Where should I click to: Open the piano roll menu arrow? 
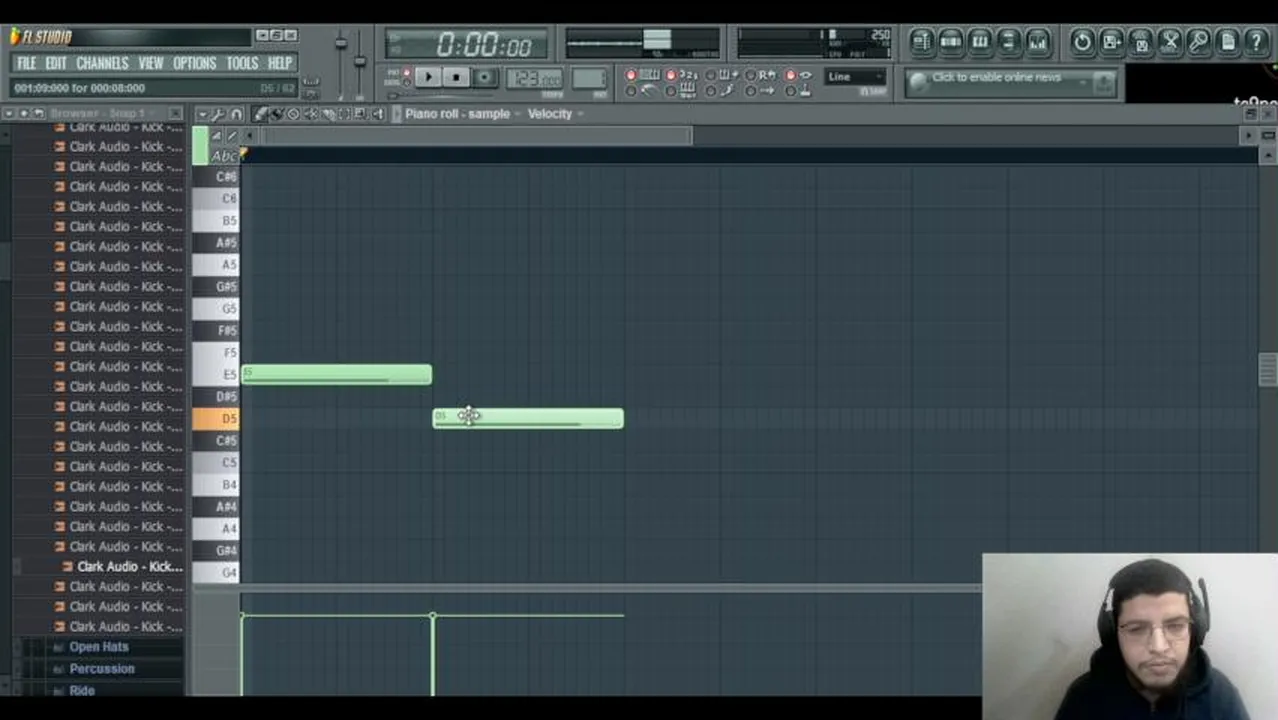(202, 114)
